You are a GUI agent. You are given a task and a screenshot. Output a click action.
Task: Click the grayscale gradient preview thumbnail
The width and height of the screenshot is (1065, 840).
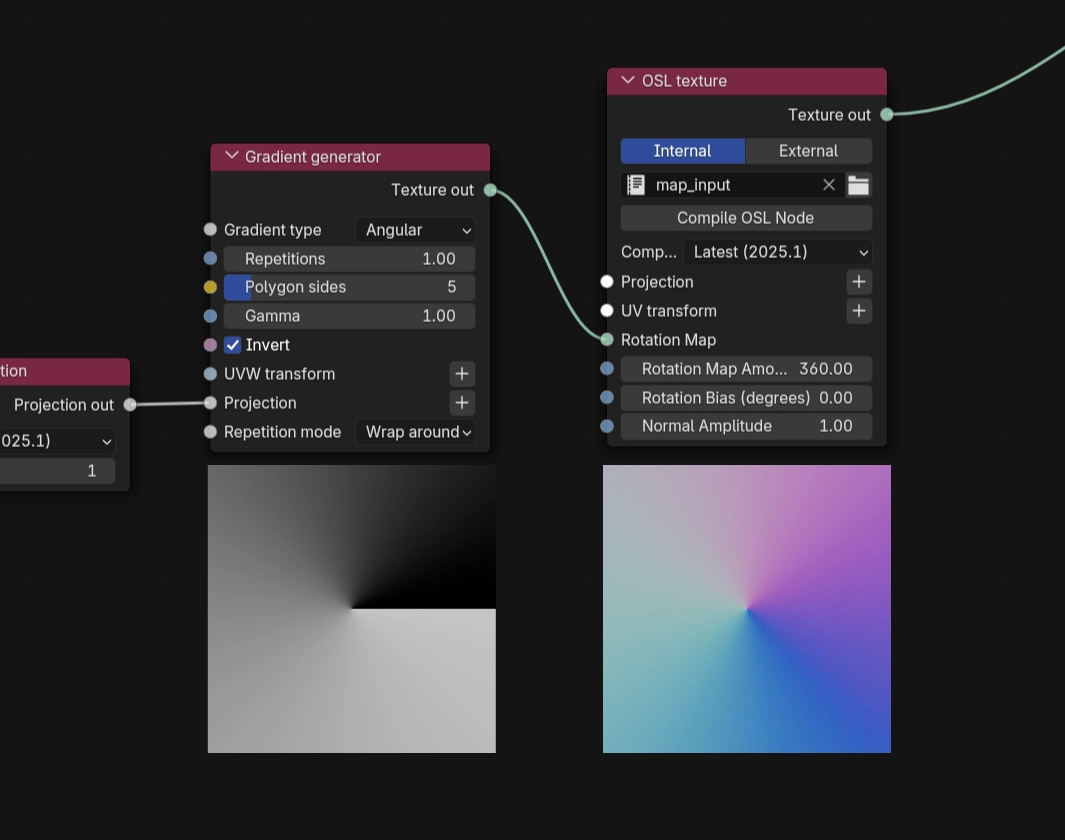(351, 607)
